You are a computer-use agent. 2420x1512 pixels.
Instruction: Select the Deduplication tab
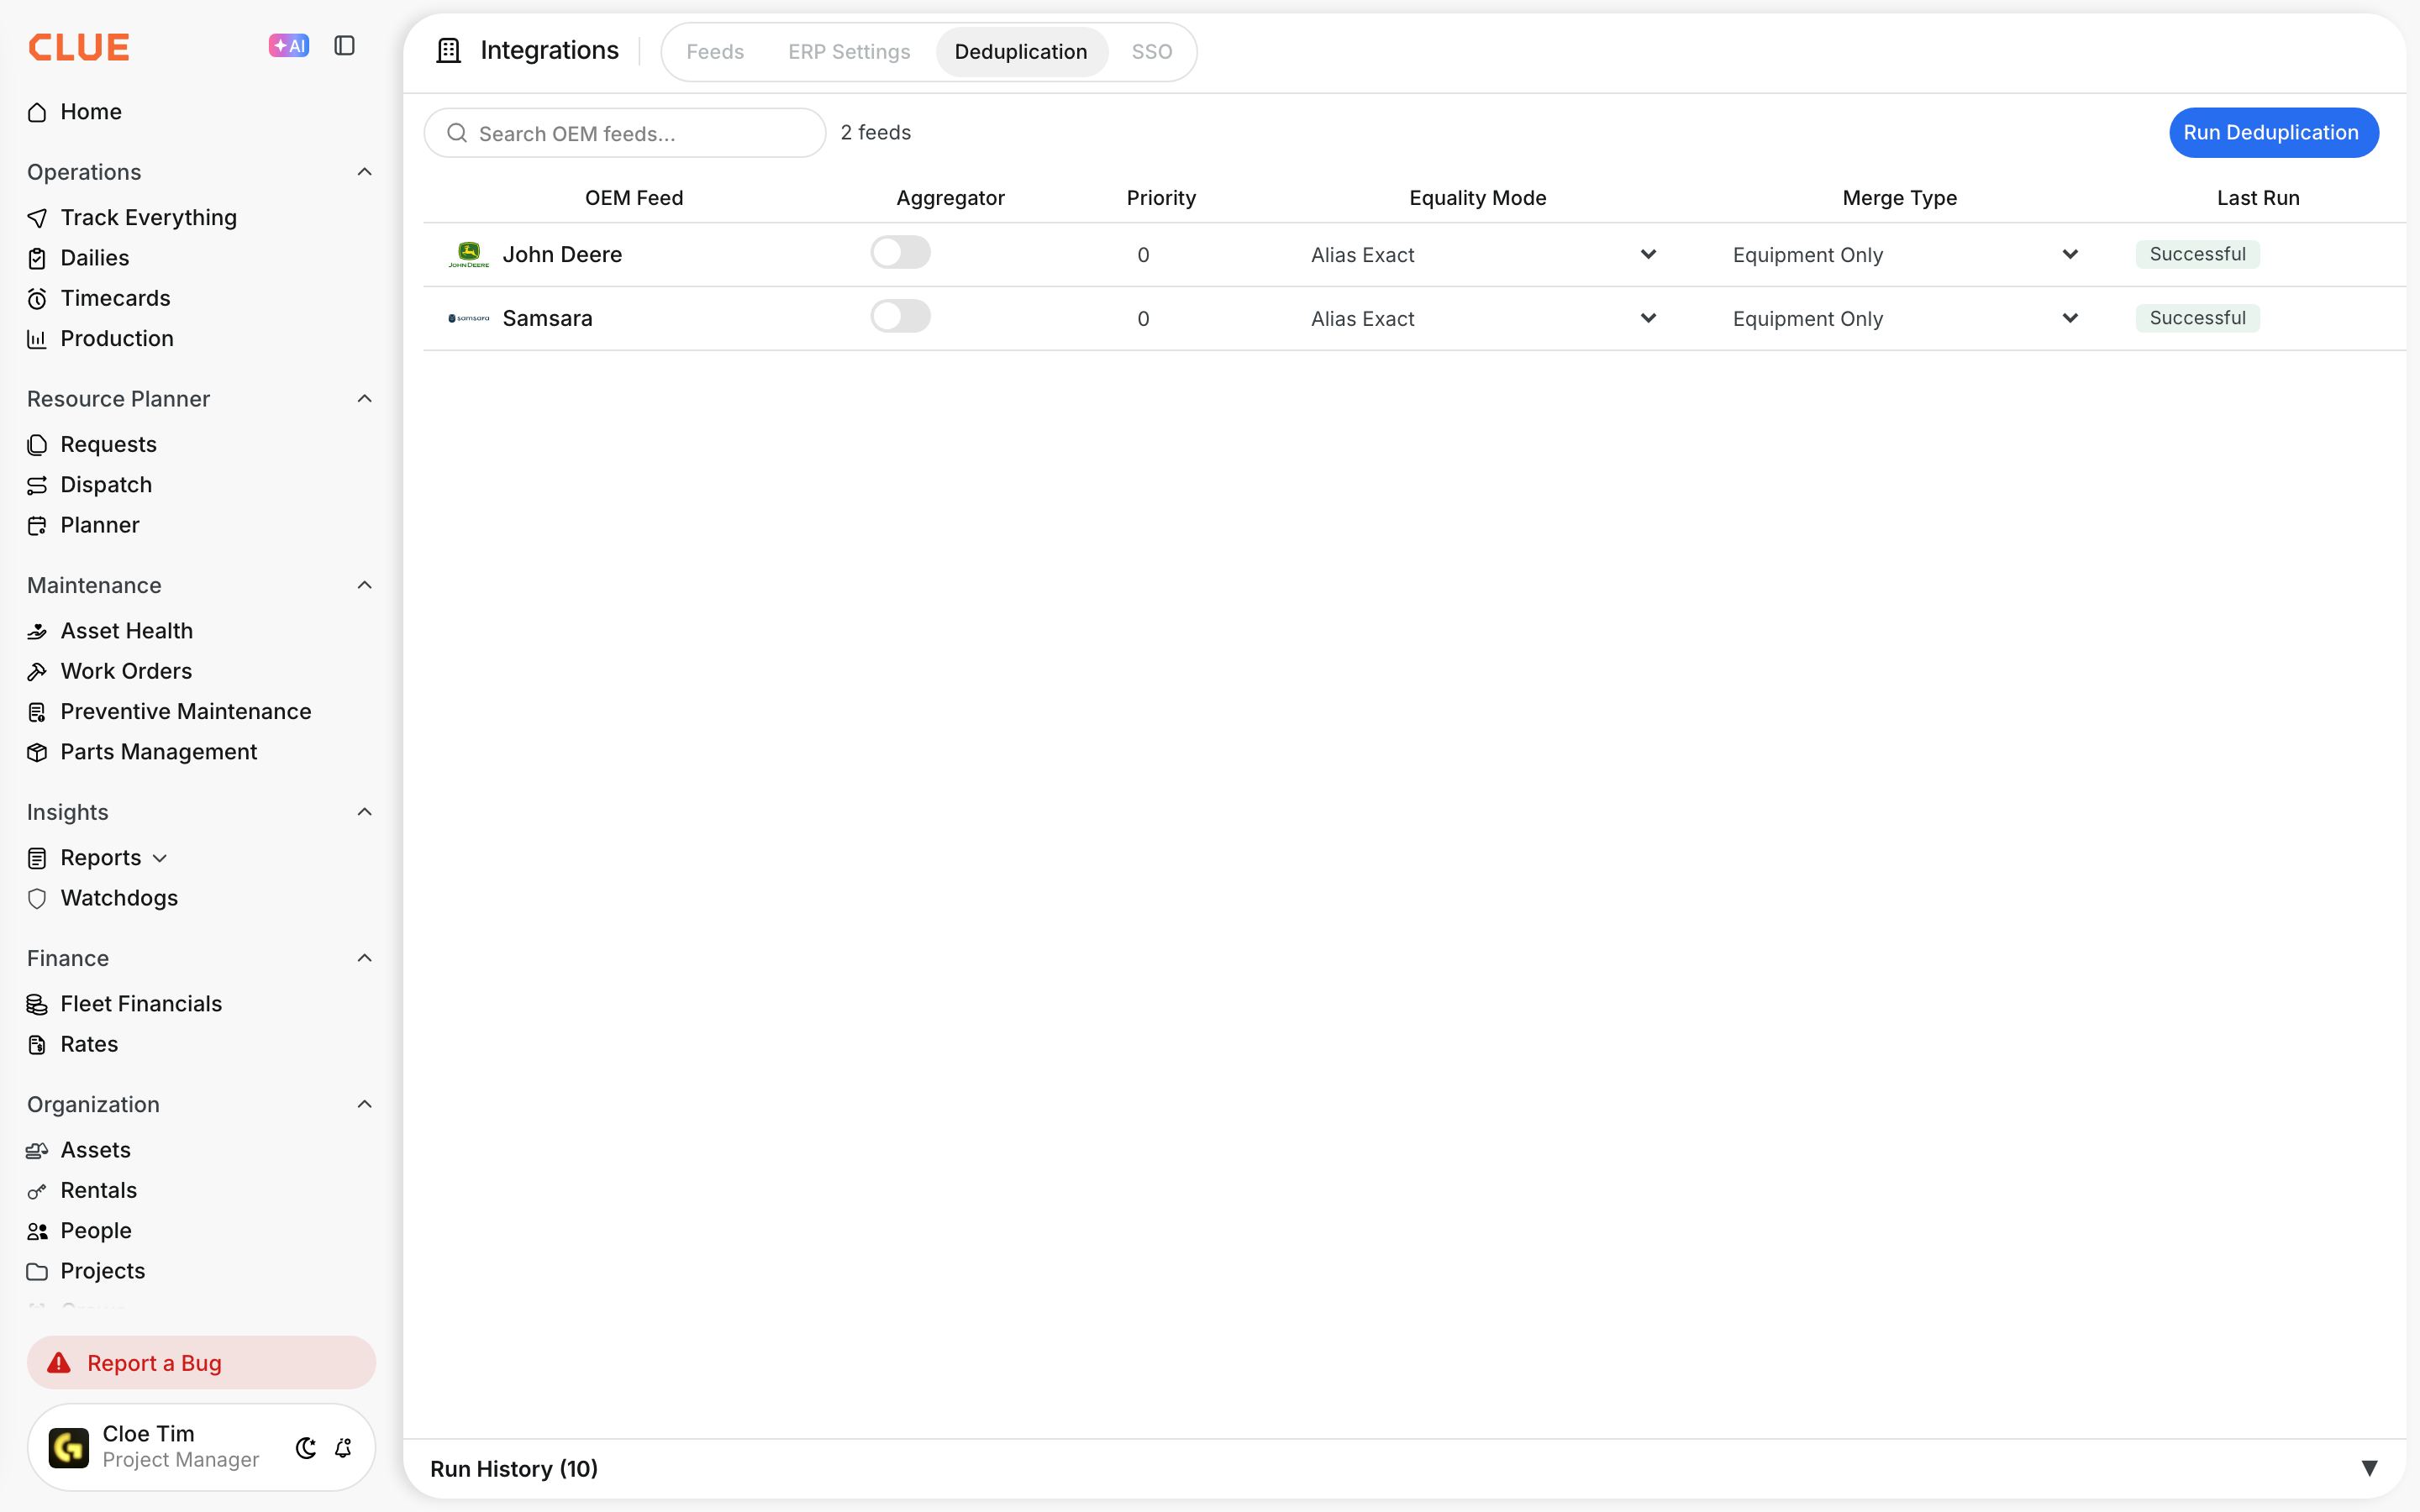pyautogui.click(x=1021, y=52)
